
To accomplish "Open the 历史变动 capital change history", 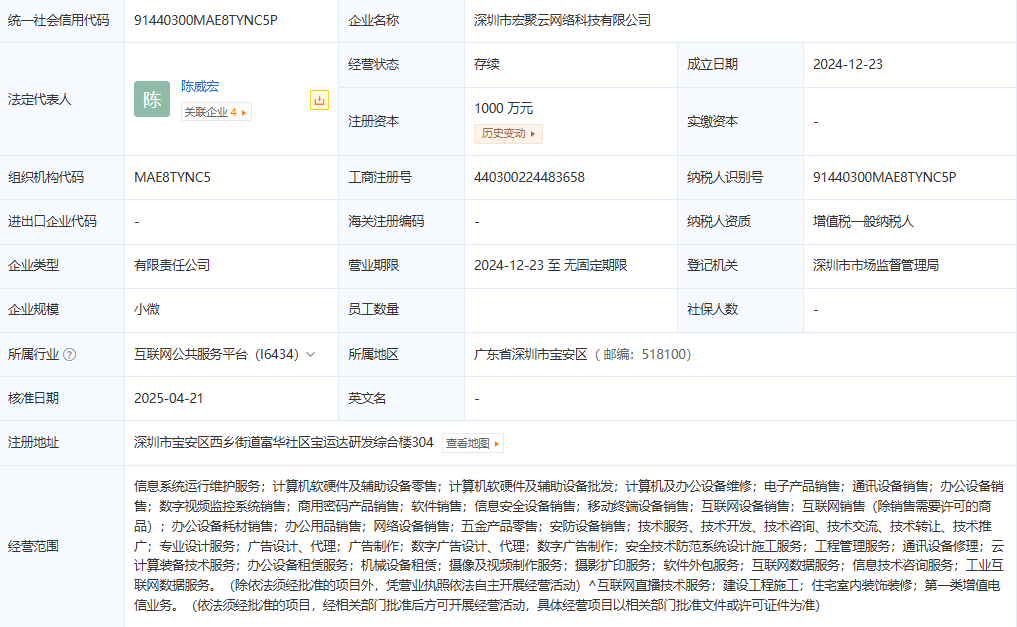I will coord(508,133).
